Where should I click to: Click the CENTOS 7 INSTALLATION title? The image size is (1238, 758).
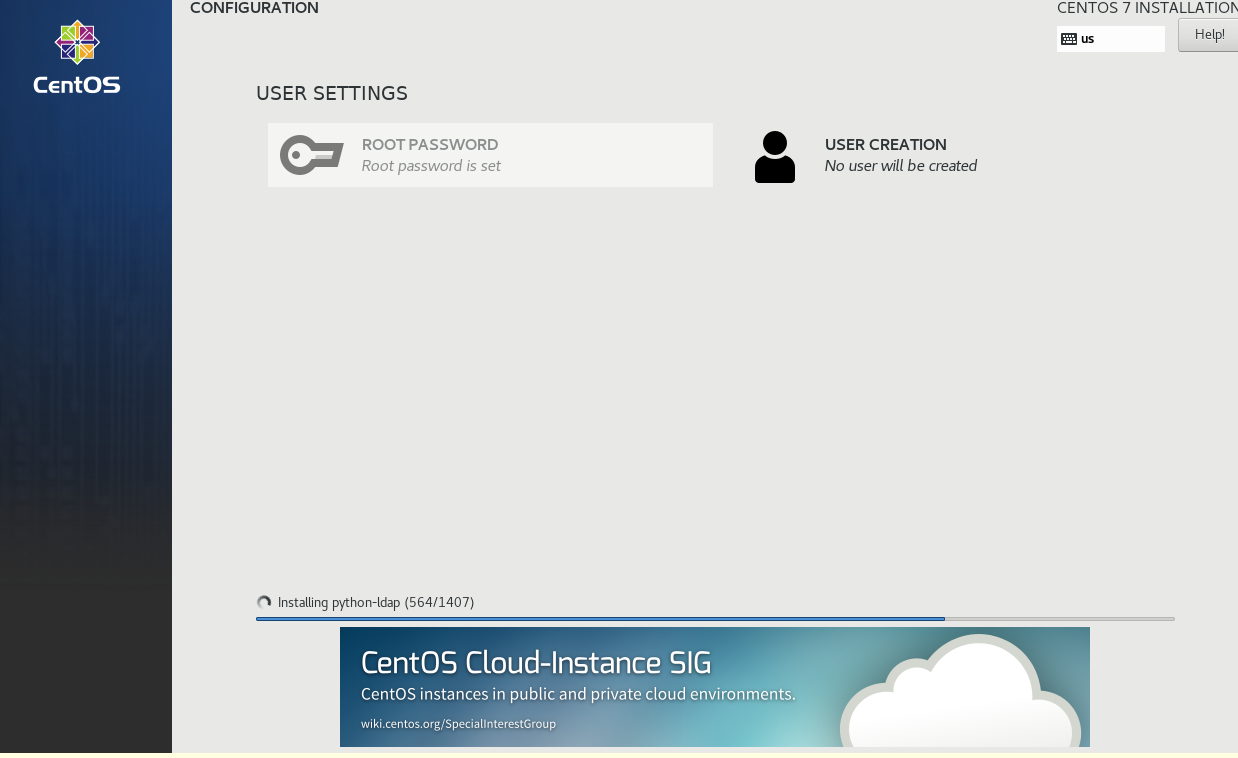tap(1147, 8)
